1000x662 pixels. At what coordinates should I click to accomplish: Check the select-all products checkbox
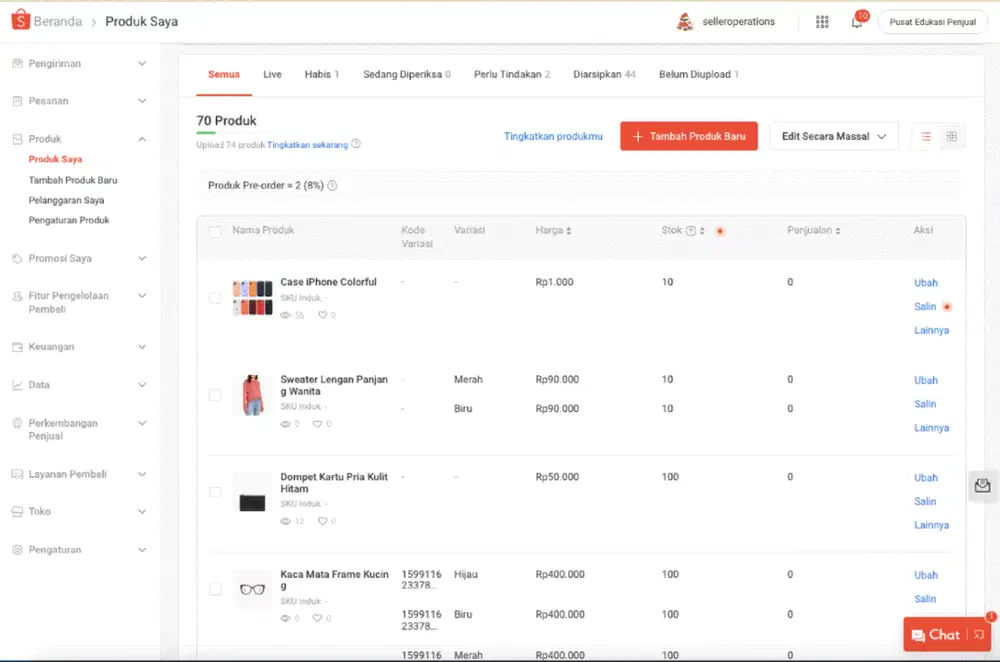tap(215, 231)
